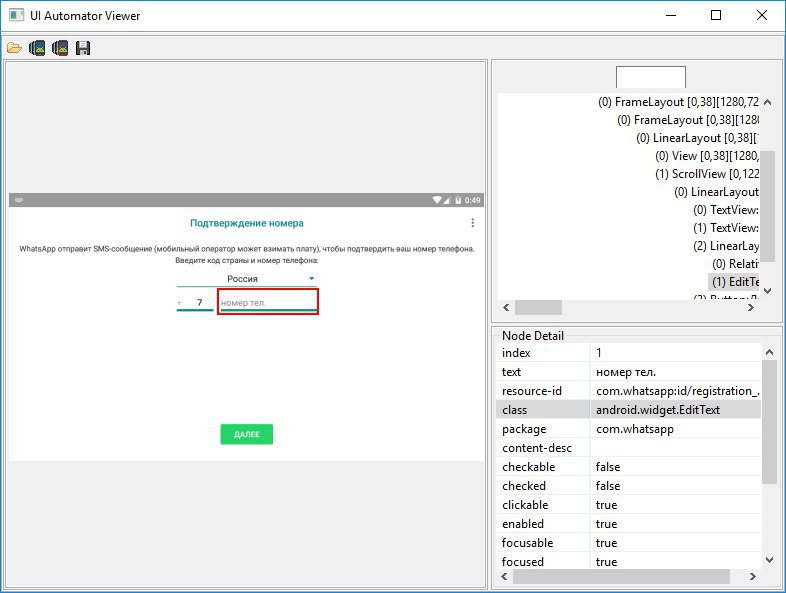Click the Россия country name text
The height and width of the screenshot is (593, 786).
242,279
